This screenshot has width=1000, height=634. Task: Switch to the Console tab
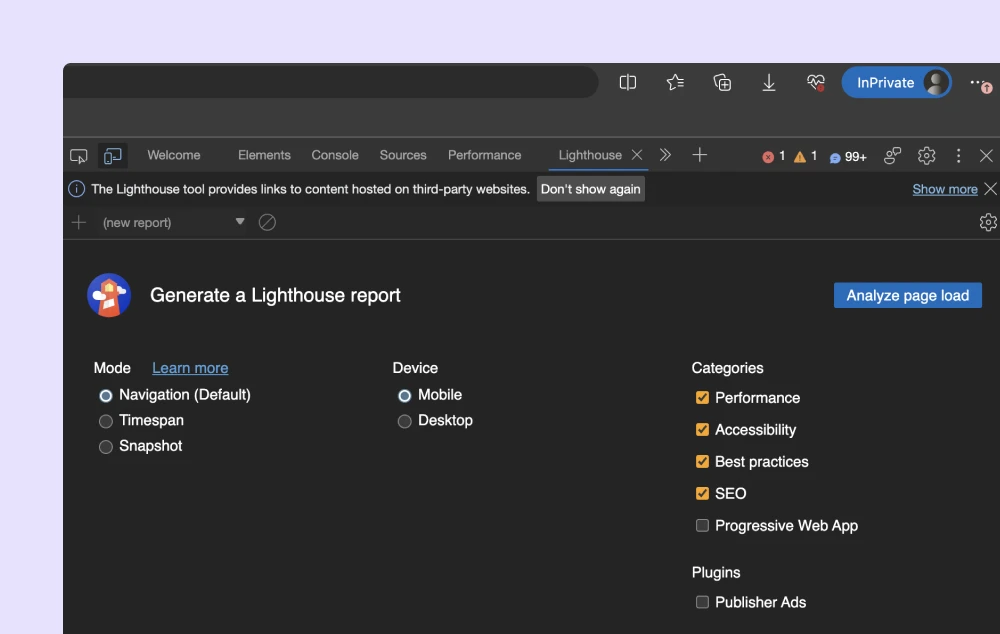[335, 155]
